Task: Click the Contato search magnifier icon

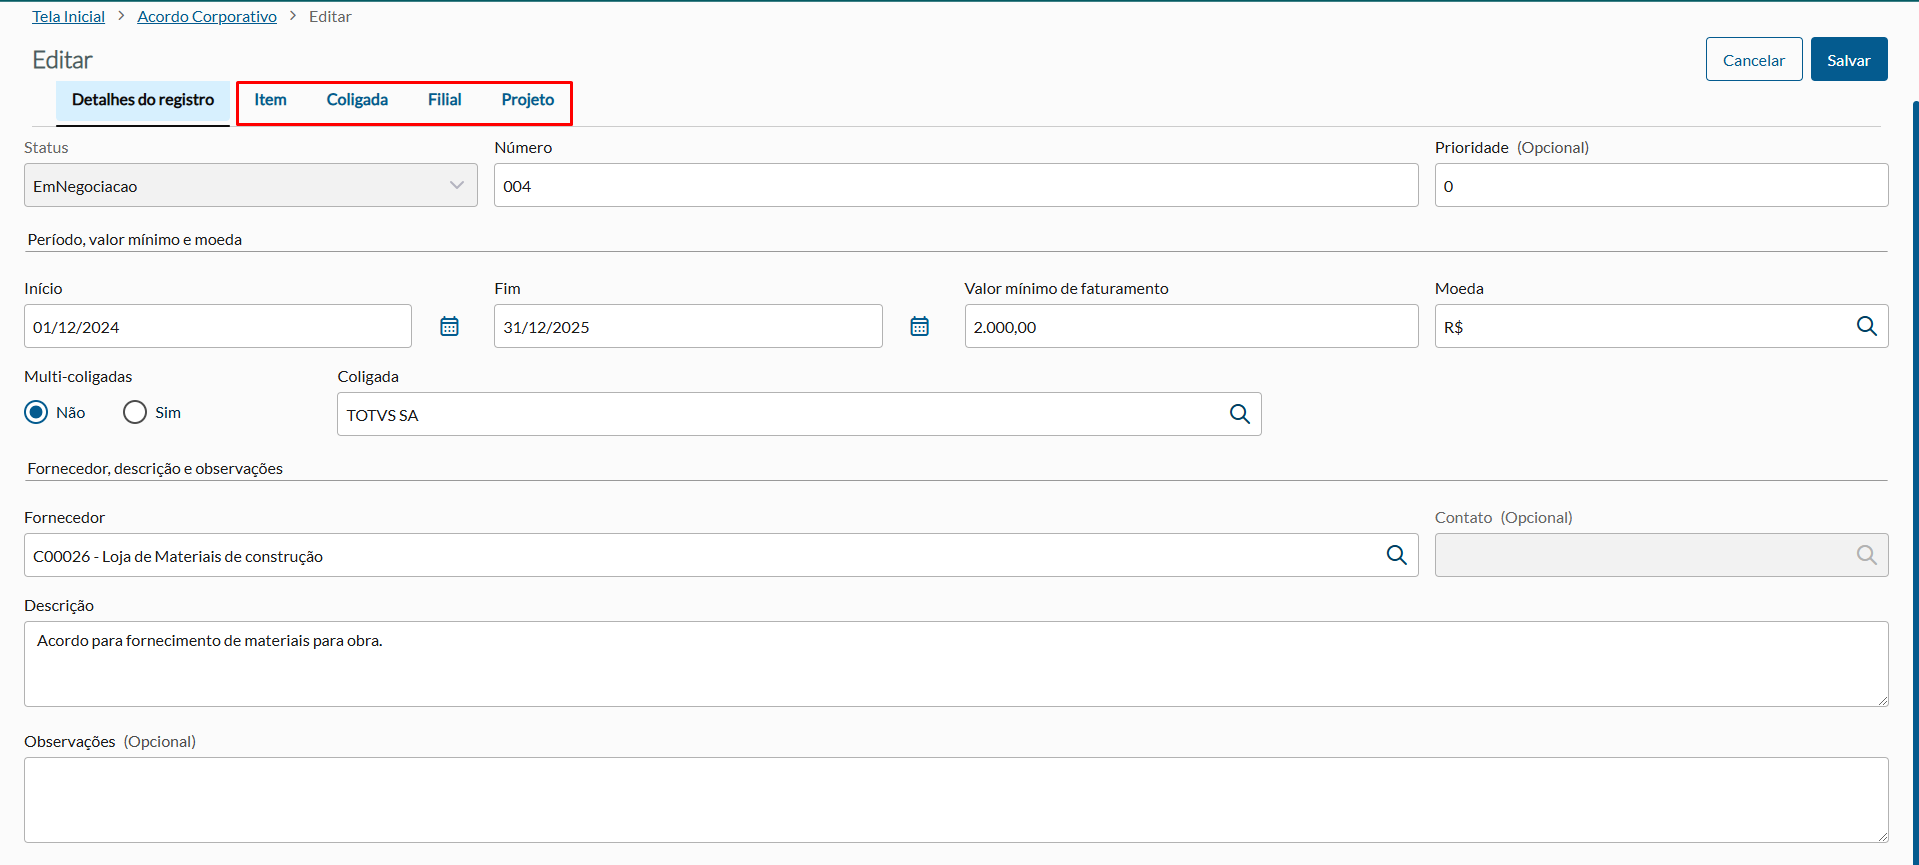Action: pyautogui.click(x=1866, y=555)
